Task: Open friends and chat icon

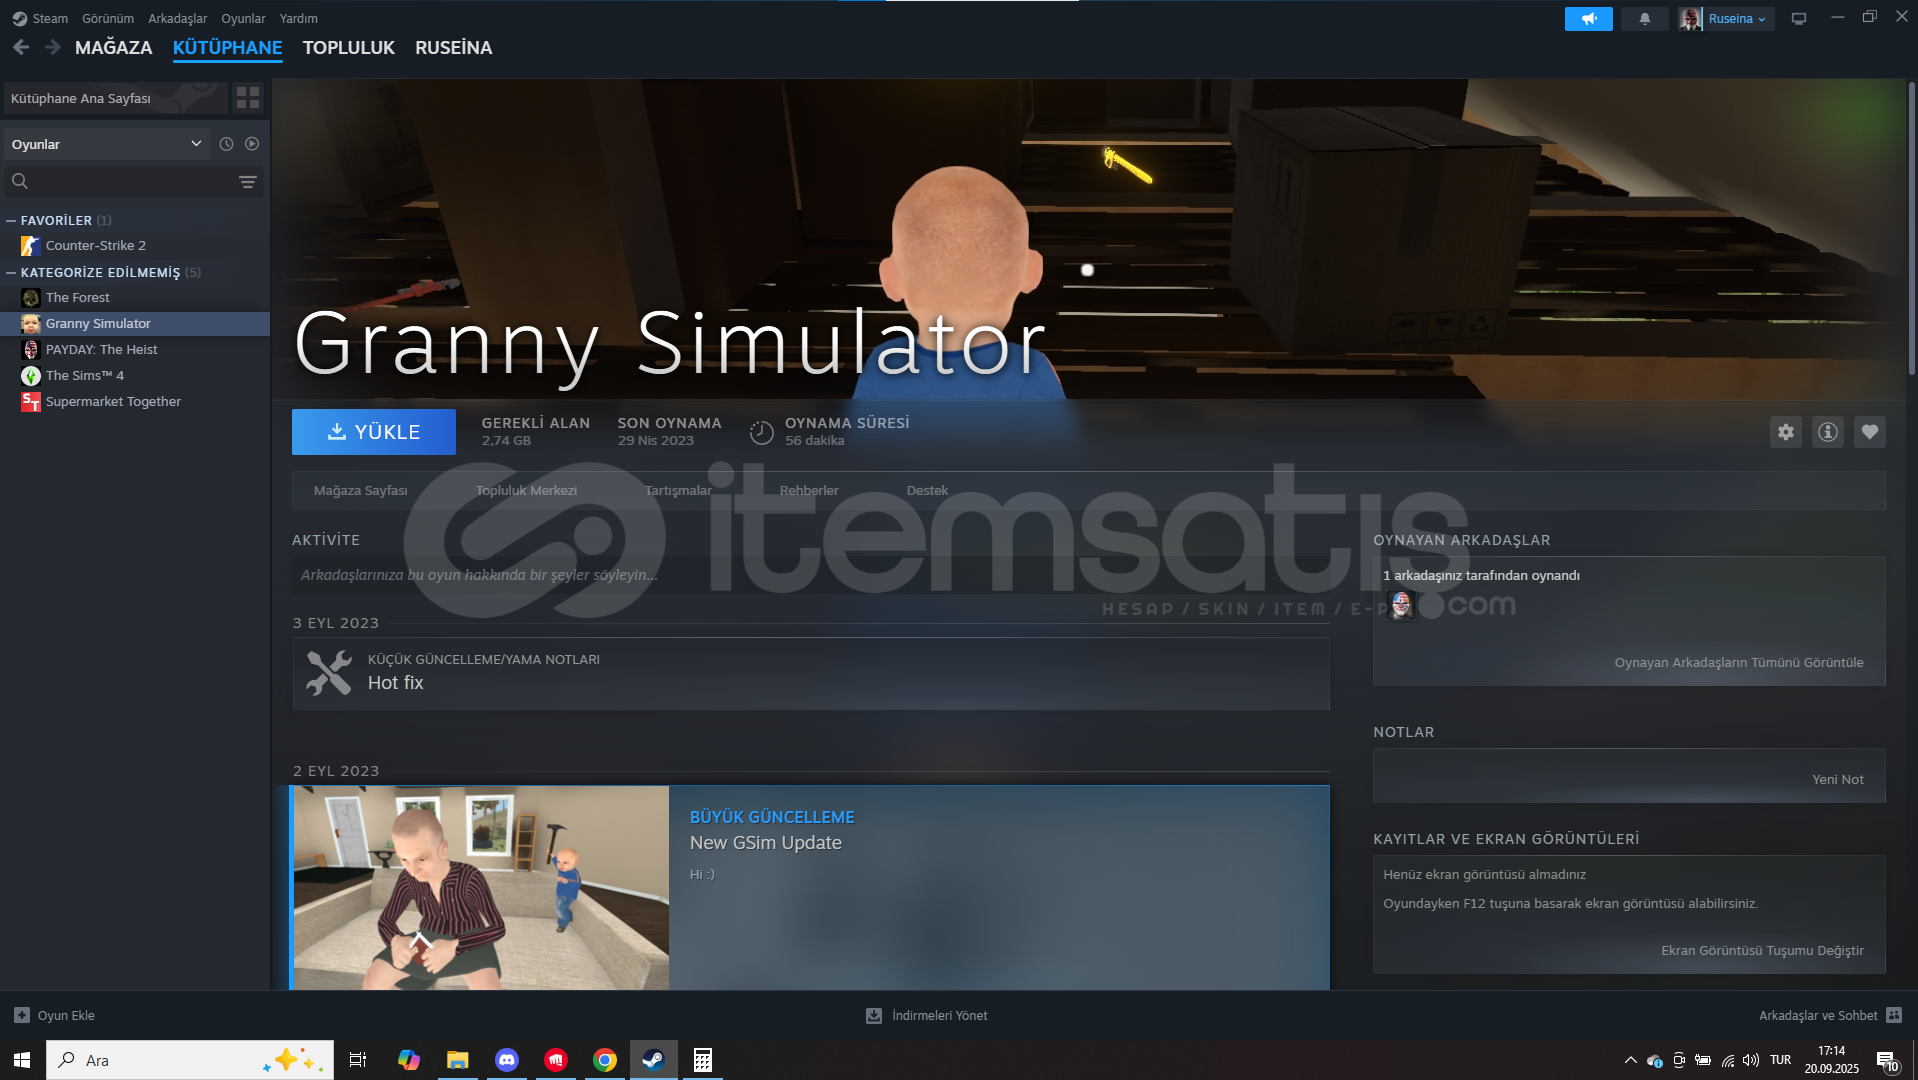Action: point(1894,1015)
